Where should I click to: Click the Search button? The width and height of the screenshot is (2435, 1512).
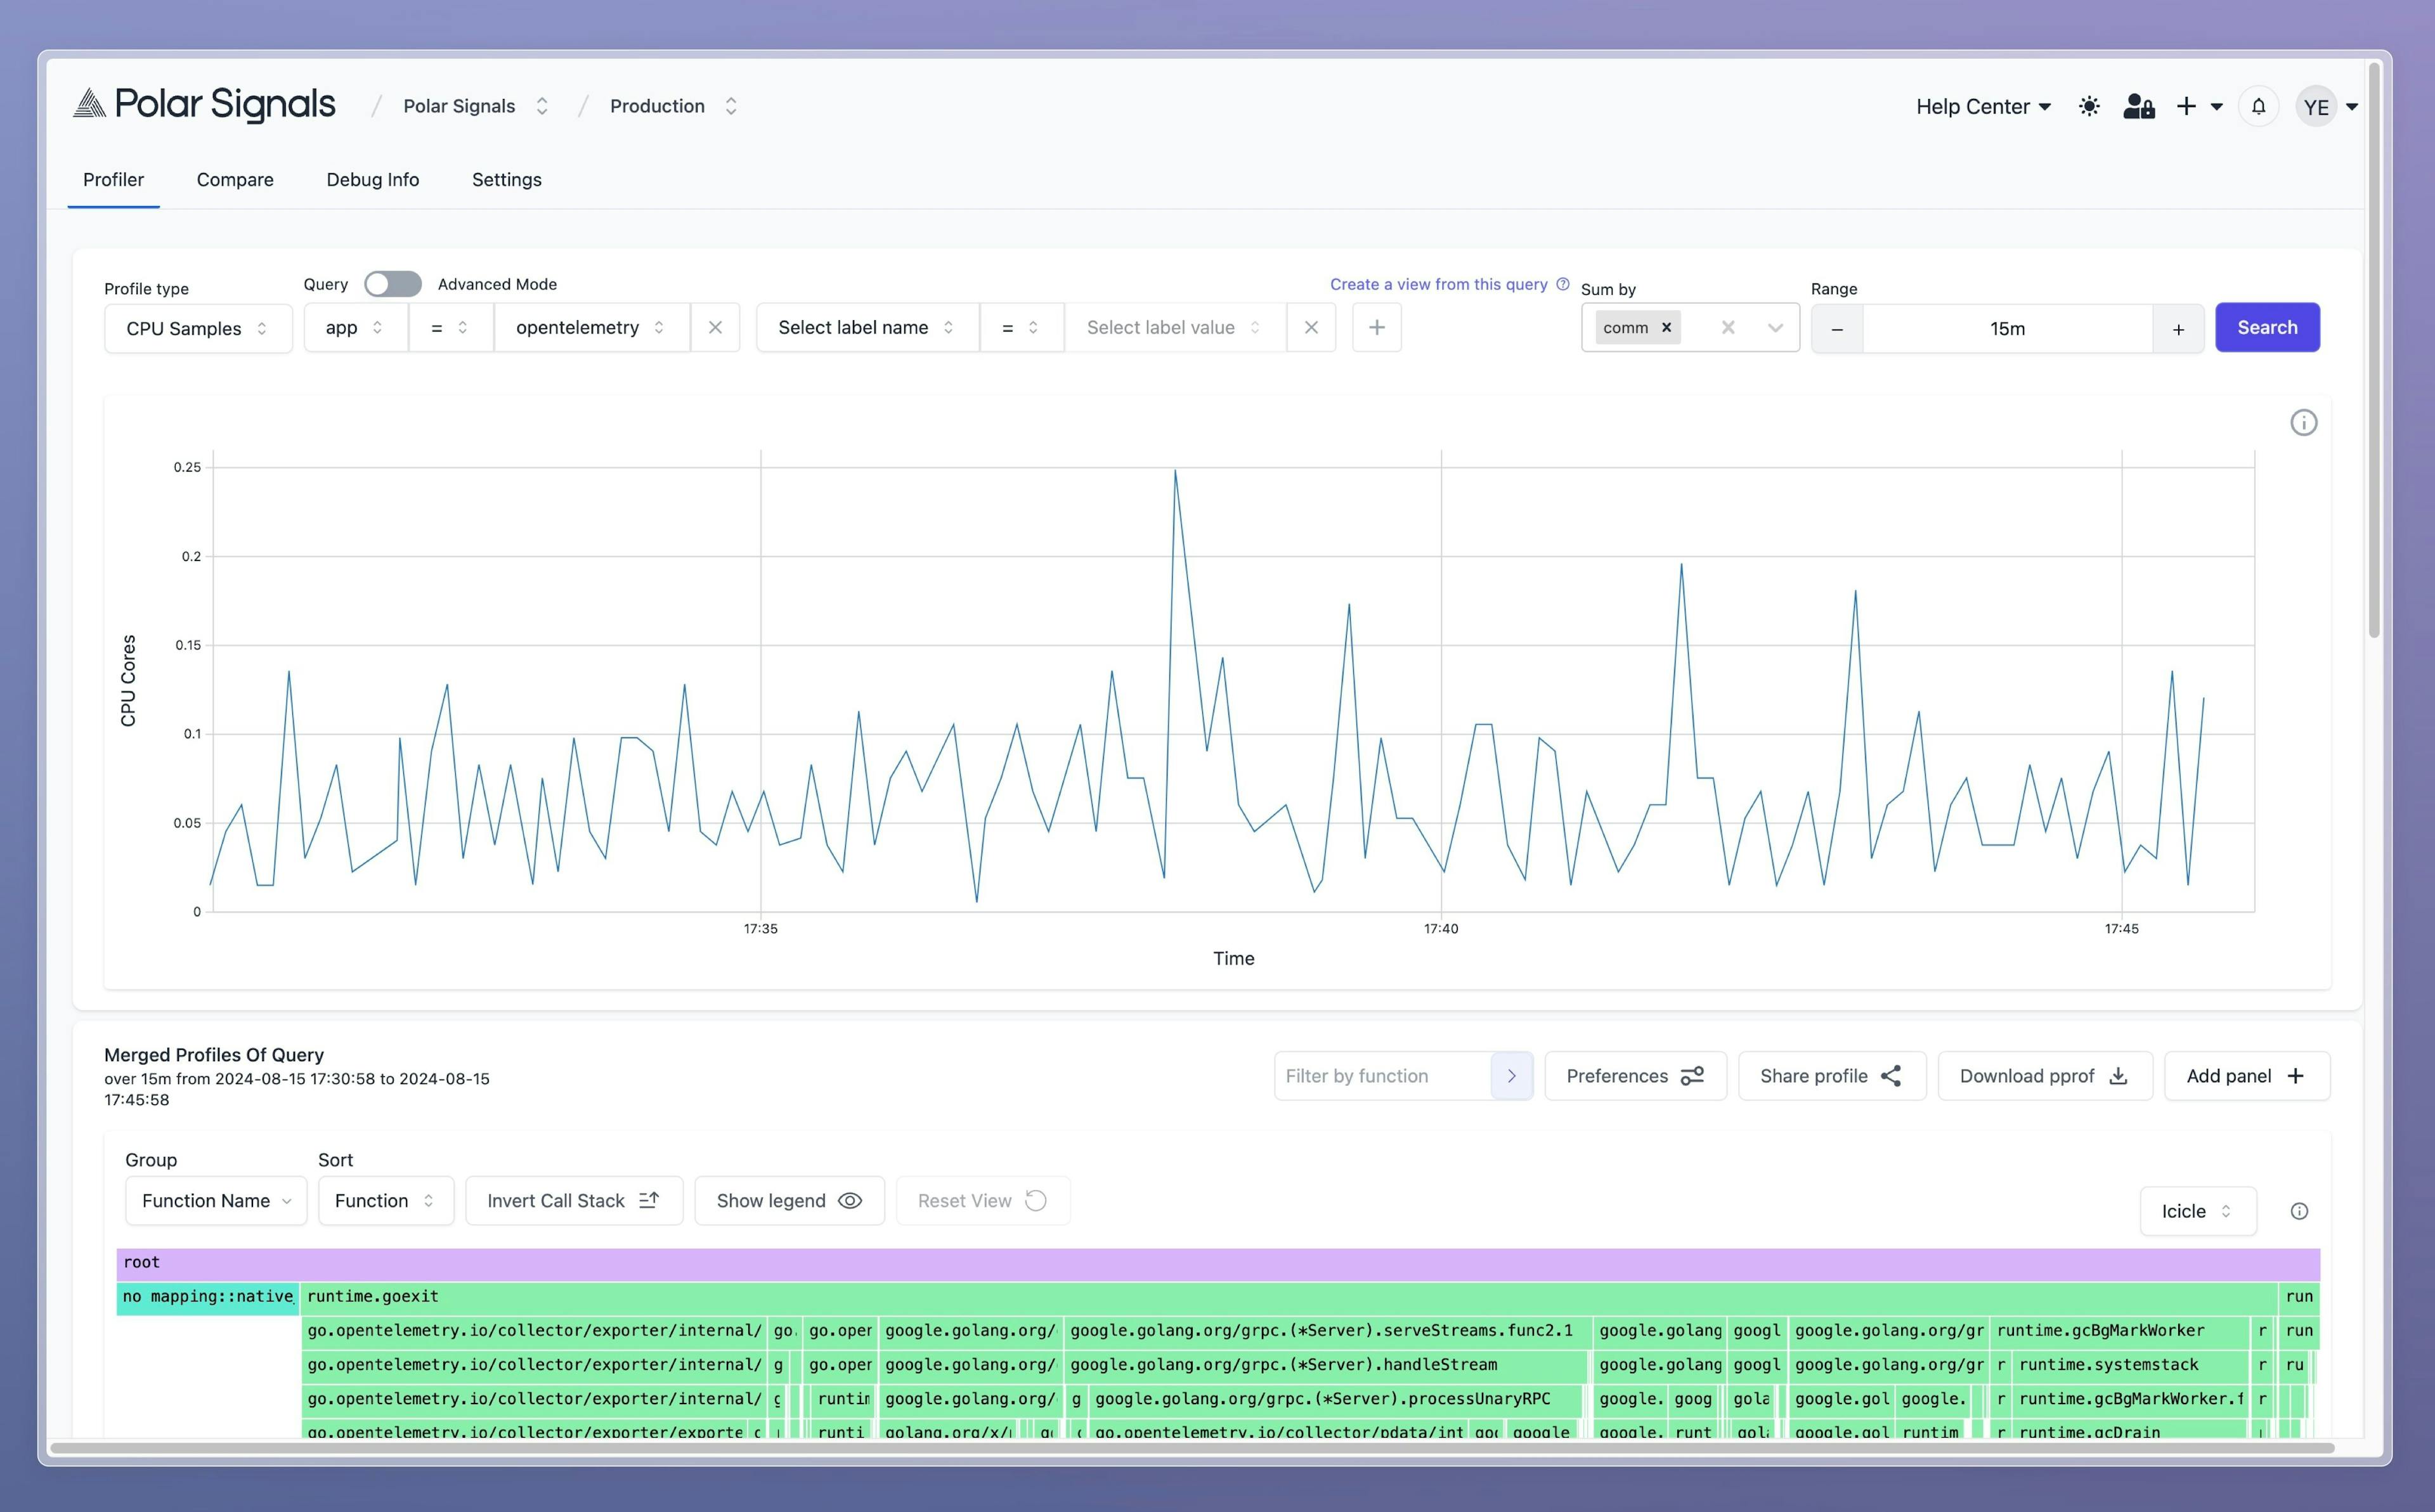pyautogui.click(x=2266, y=328)
